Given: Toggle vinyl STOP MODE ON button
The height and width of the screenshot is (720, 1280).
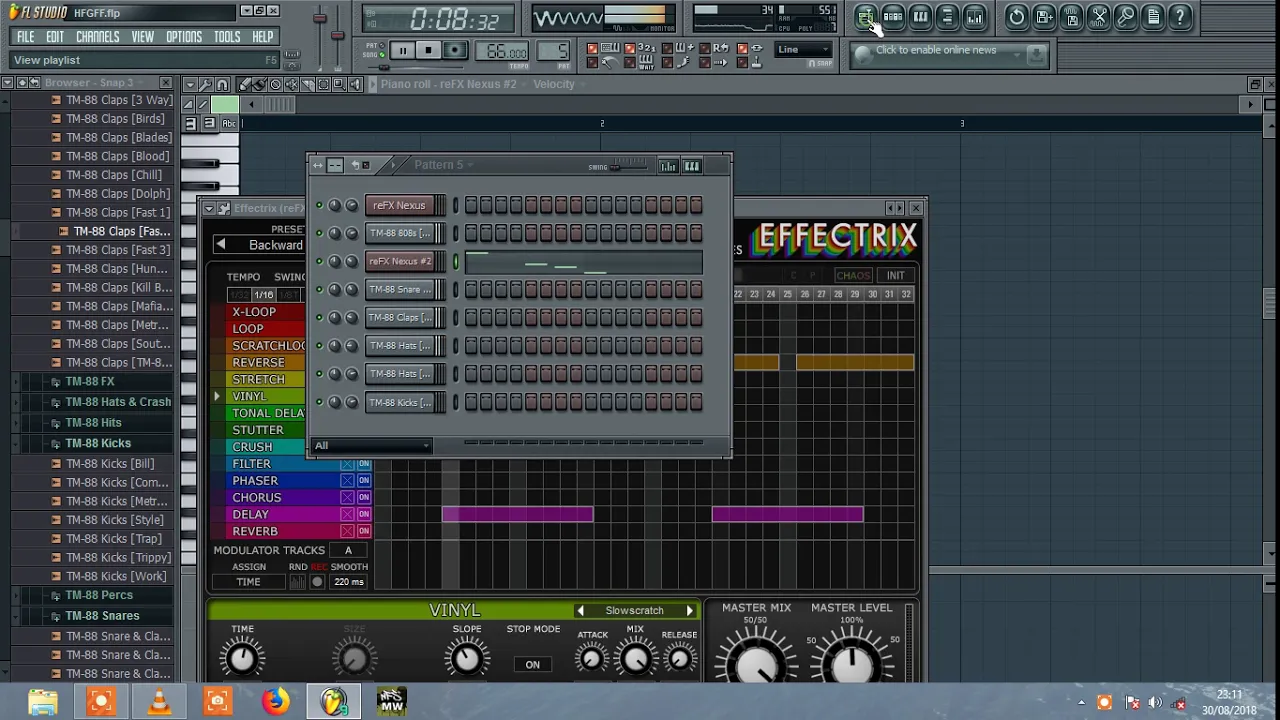Looking at the screenshot, I should click(533, 665).
